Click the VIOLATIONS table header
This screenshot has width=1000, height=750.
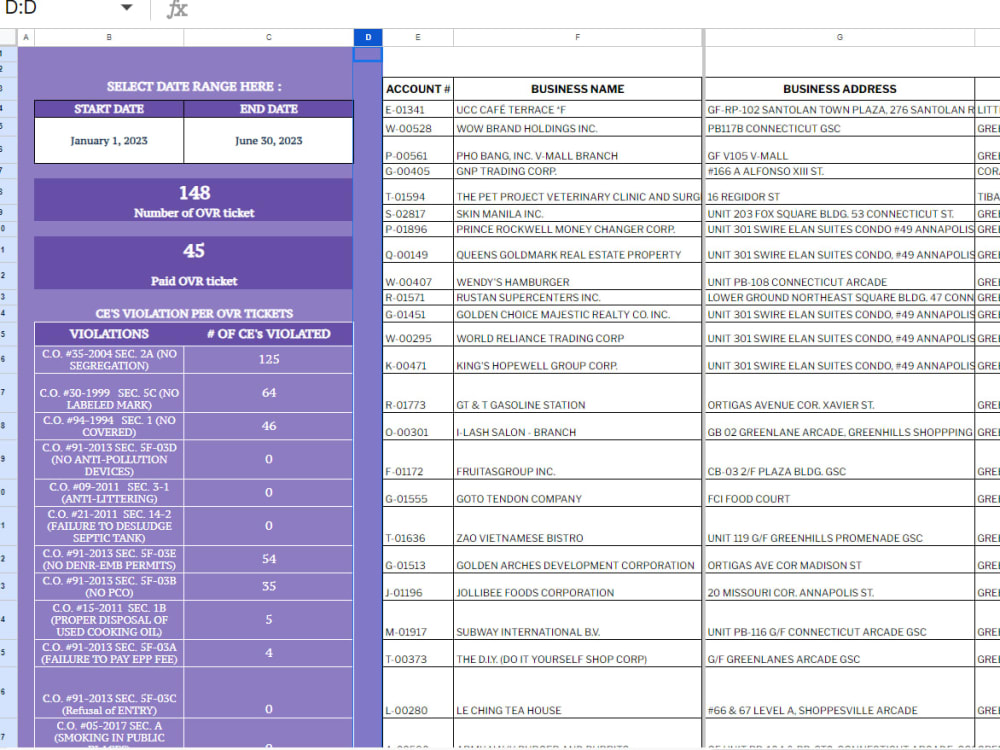(109, 334)
